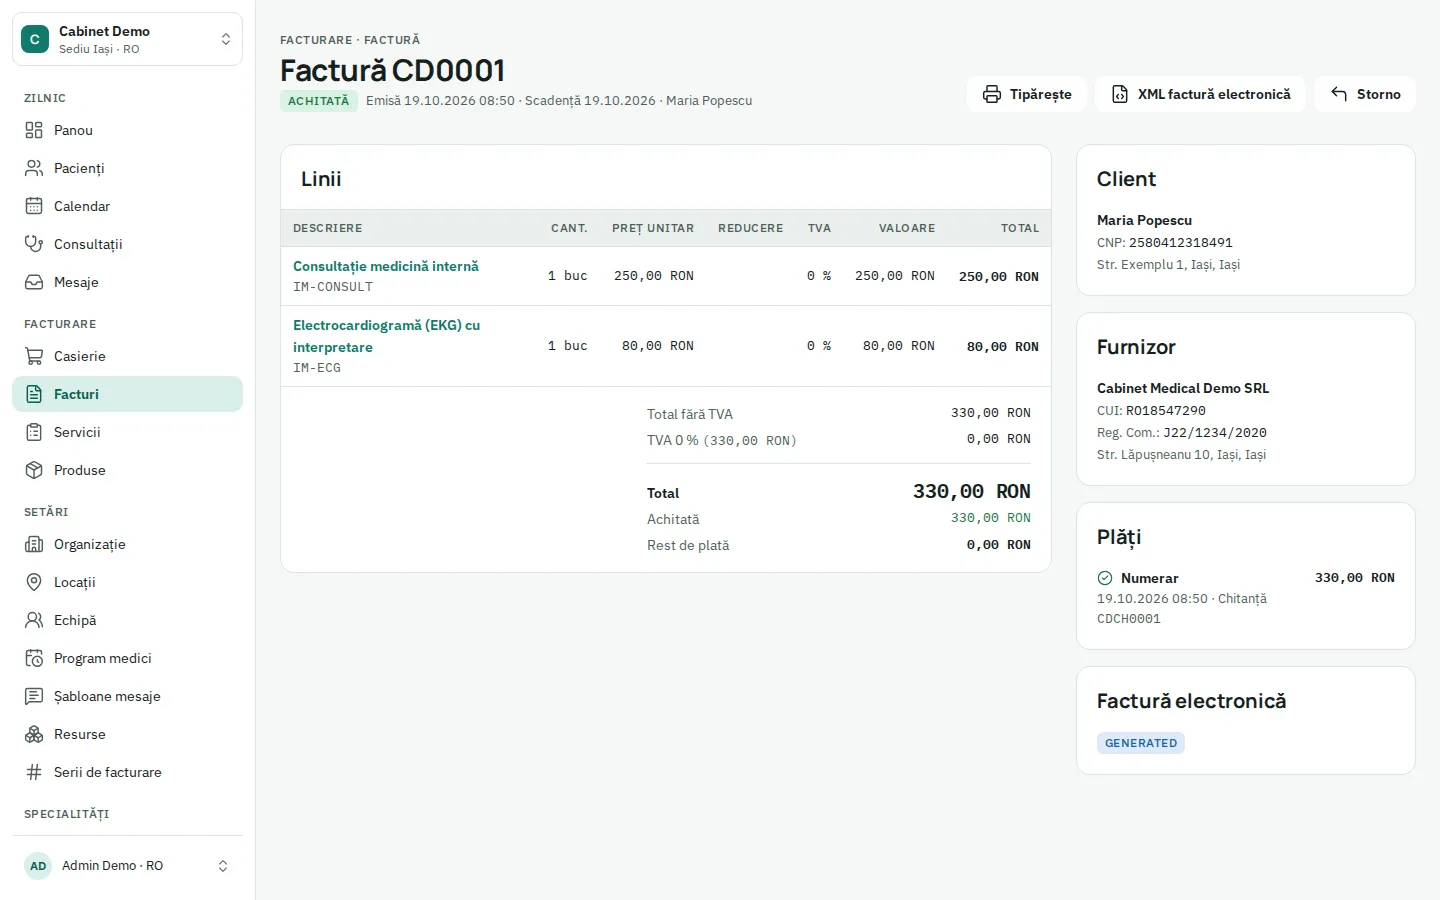Image resolution: width=1440 pixels, height=900 pixels.
Task: Click the CUI value RO18547290
Action: click(x=1166, y=411)
